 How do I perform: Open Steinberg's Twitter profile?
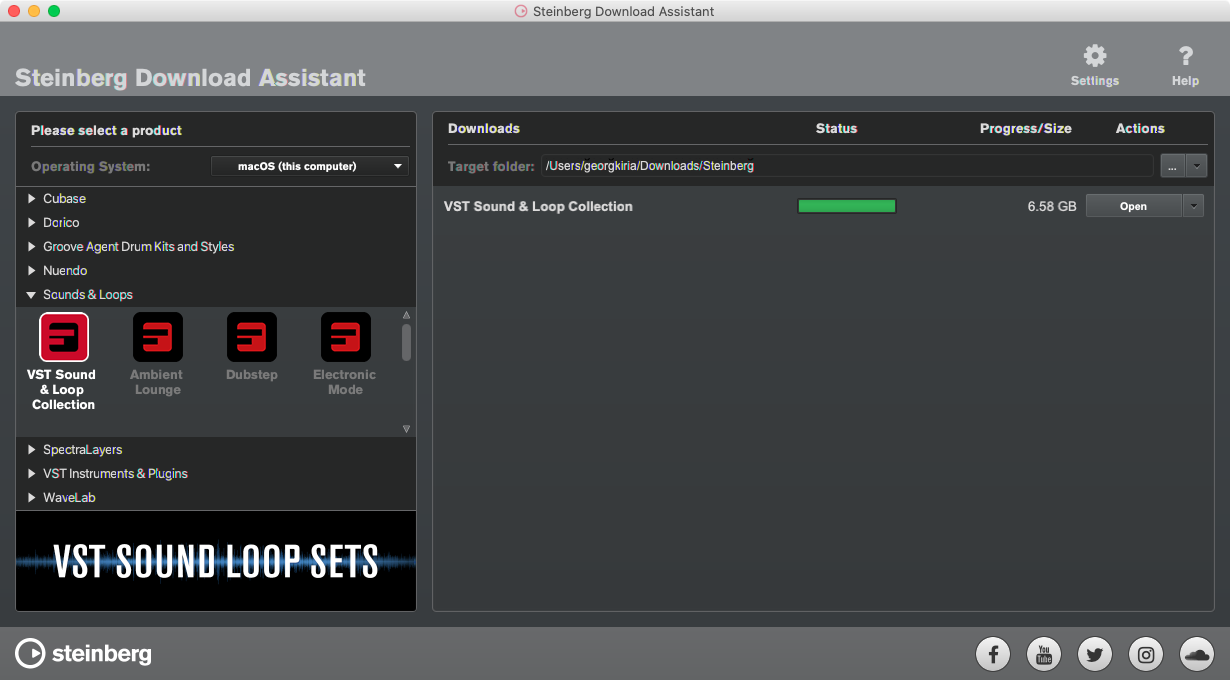click(x=1094, y=654)
